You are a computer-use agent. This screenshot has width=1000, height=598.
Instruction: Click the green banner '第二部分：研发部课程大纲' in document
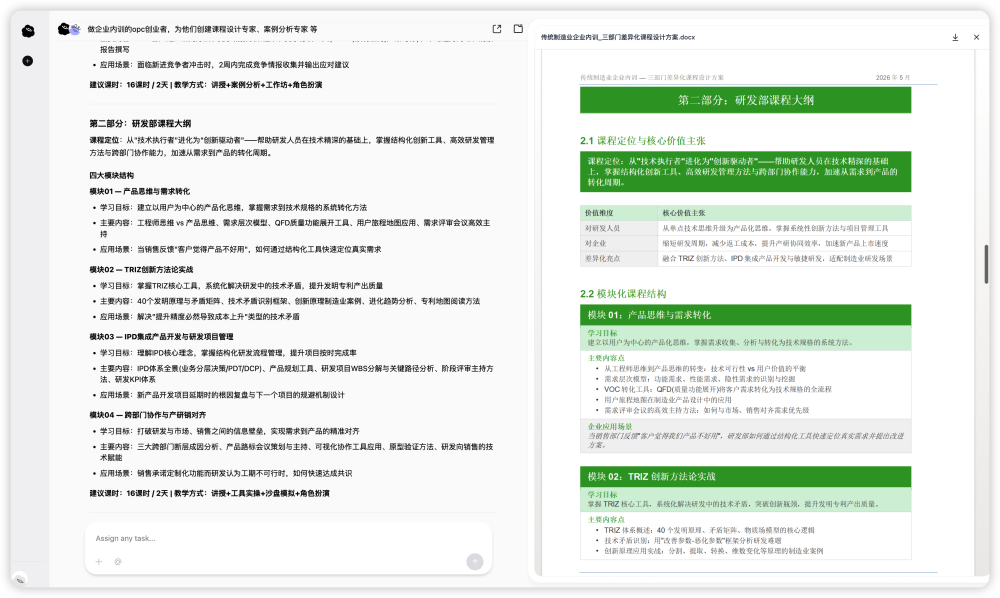tap(746, 100)
